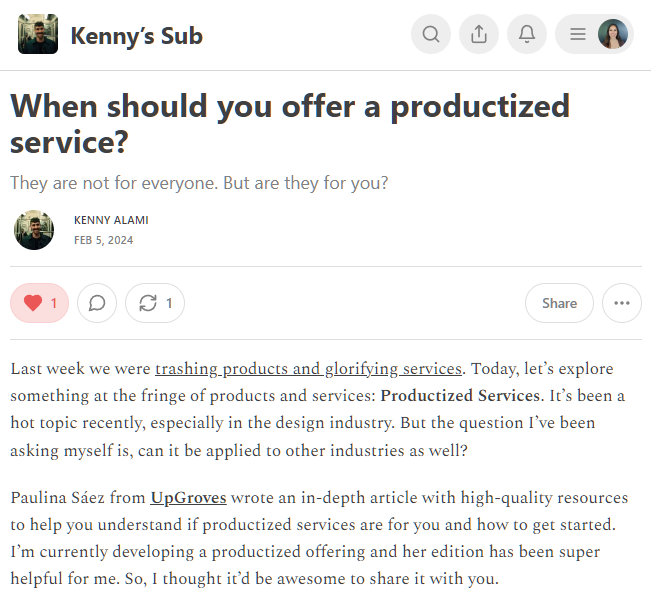Toggle the heart like button
This screenshot has width=651, height=595.
coord(40,303)
